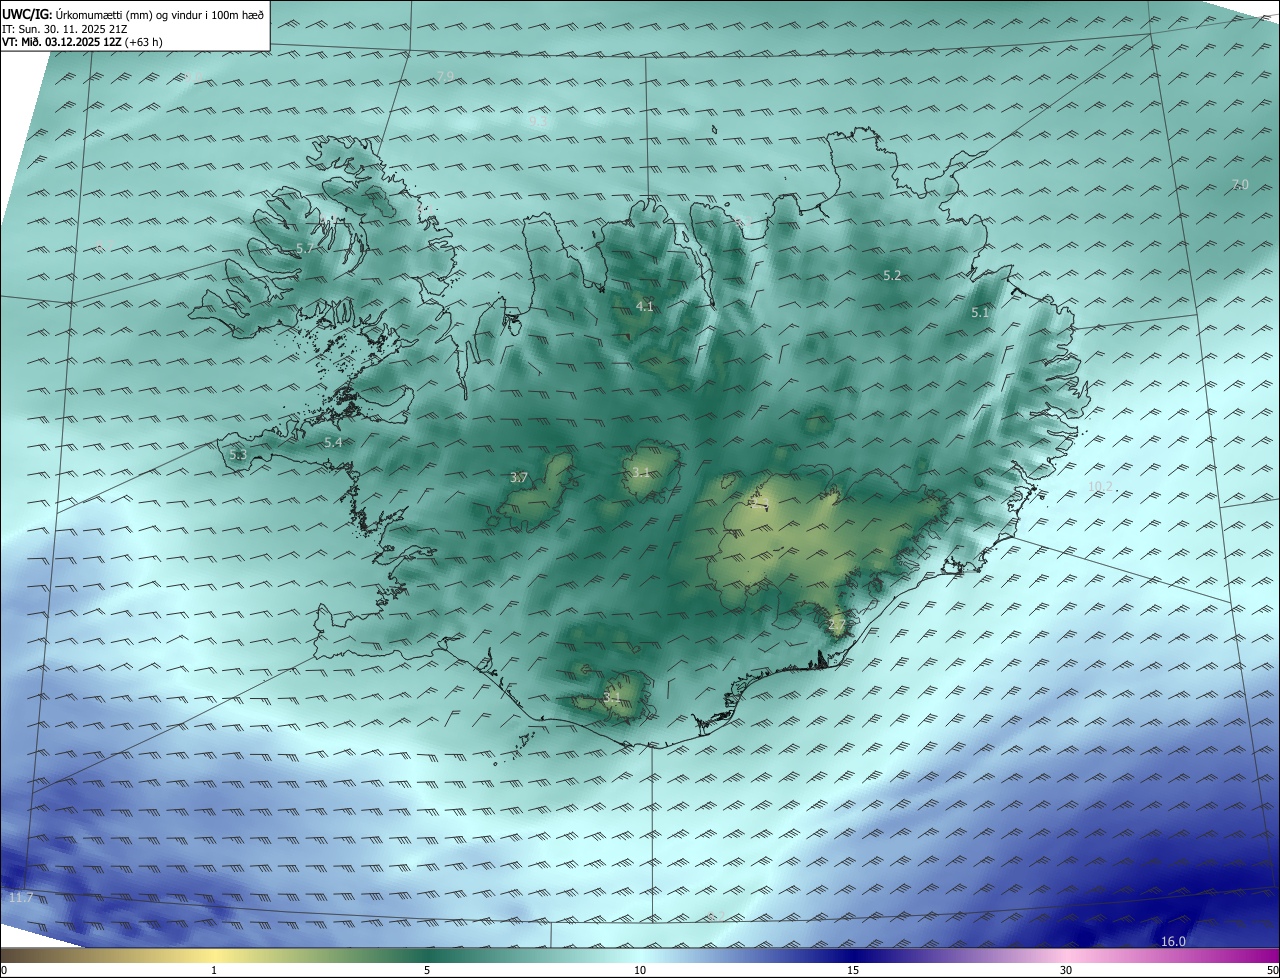Click the '10' tick on the colour scale
The height and width of the screenshot is (978, 1280).
tap(640, 970)
